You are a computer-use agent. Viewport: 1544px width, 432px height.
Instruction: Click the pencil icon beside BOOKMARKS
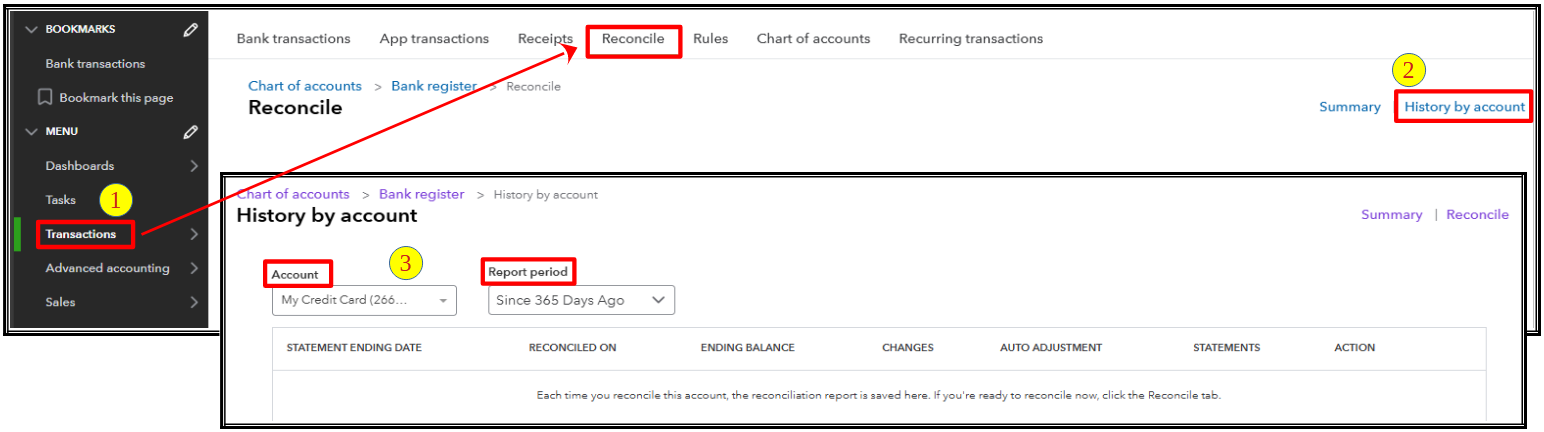[190, 30]
